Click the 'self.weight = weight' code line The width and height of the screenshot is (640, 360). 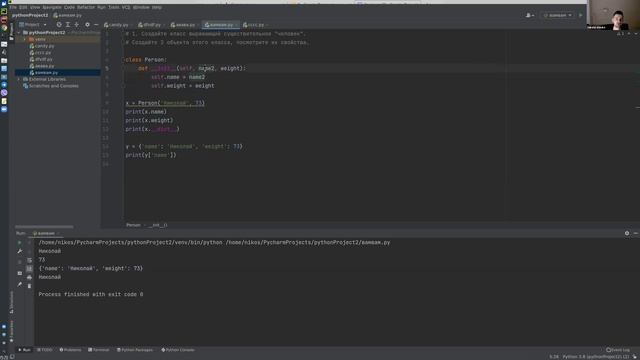click(x=182, y=86)
